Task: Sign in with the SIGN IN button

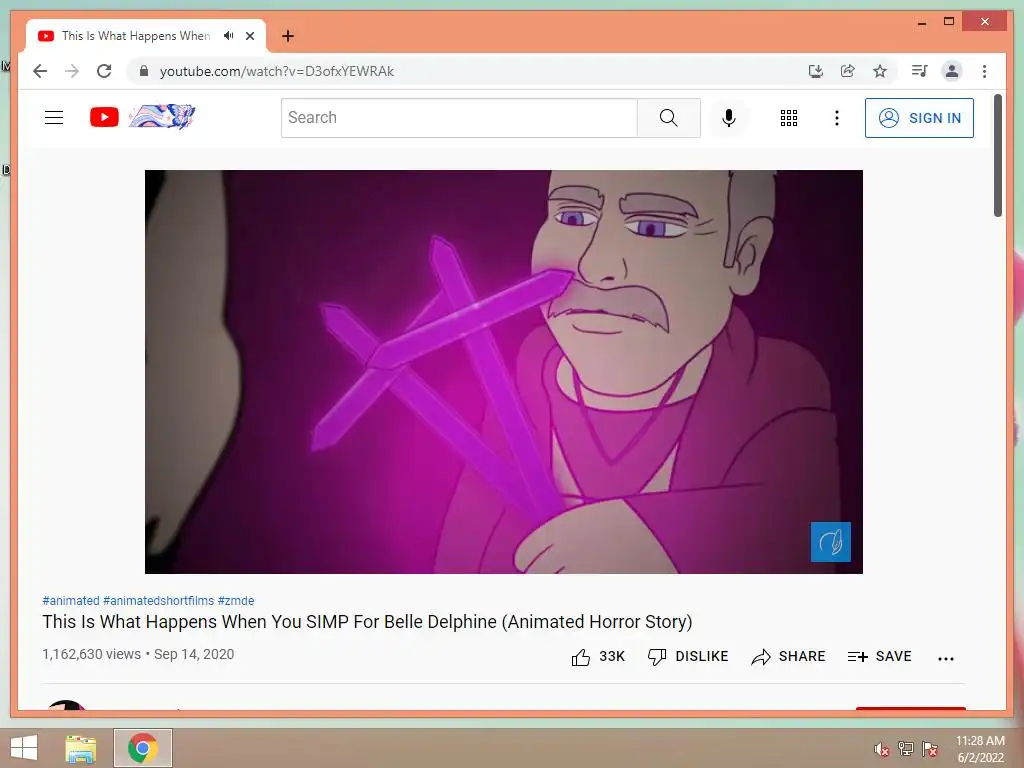Action: (x=919, y=118)
